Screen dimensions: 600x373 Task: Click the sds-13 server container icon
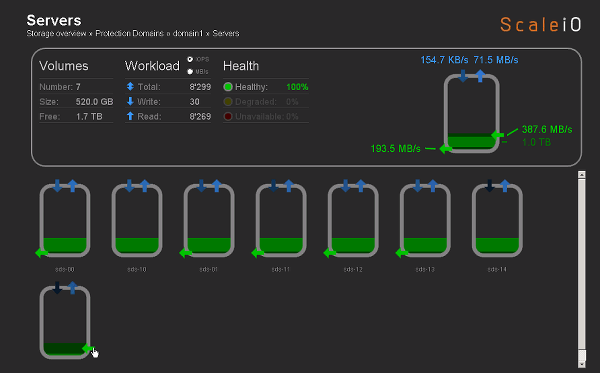[425, 220]
